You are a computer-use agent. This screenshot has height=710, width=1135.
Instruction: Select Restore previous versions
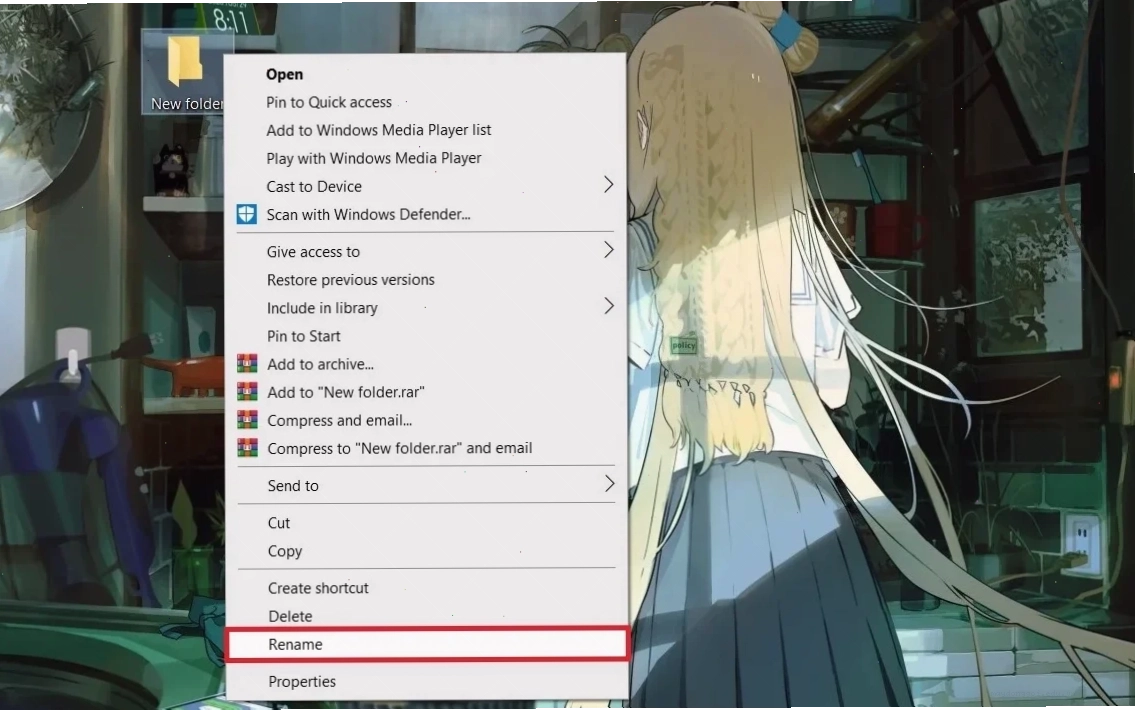[426, 279]
